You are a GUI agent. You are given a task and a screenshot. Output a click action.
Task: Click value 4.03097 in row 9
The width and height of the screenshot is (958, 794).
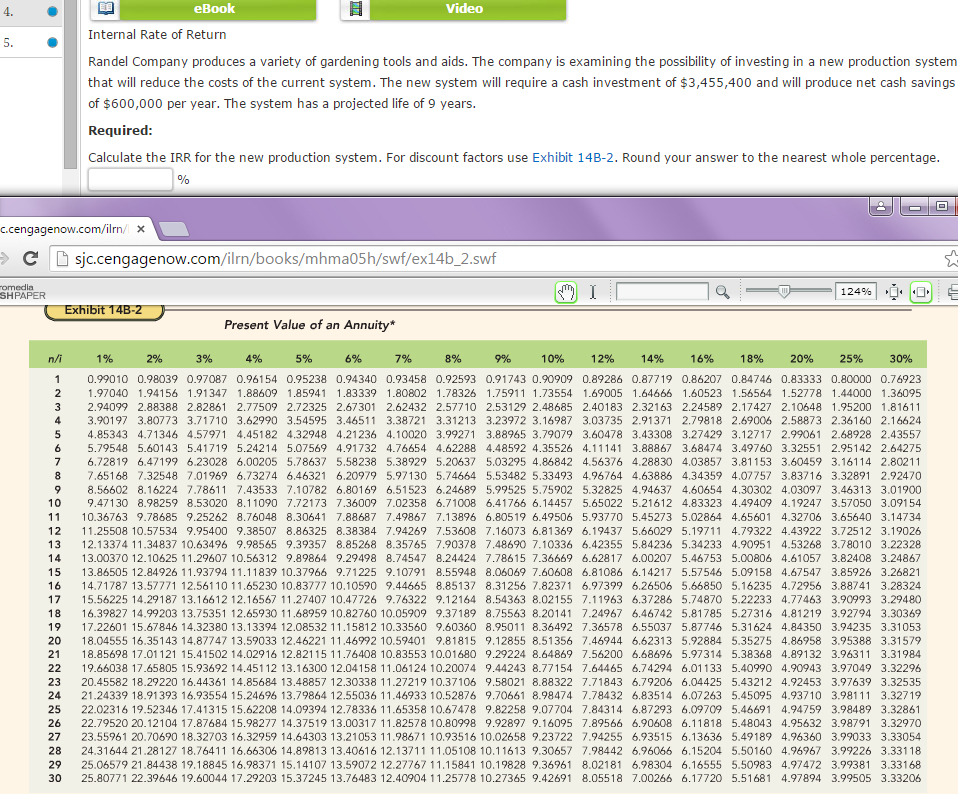(801, 490)
